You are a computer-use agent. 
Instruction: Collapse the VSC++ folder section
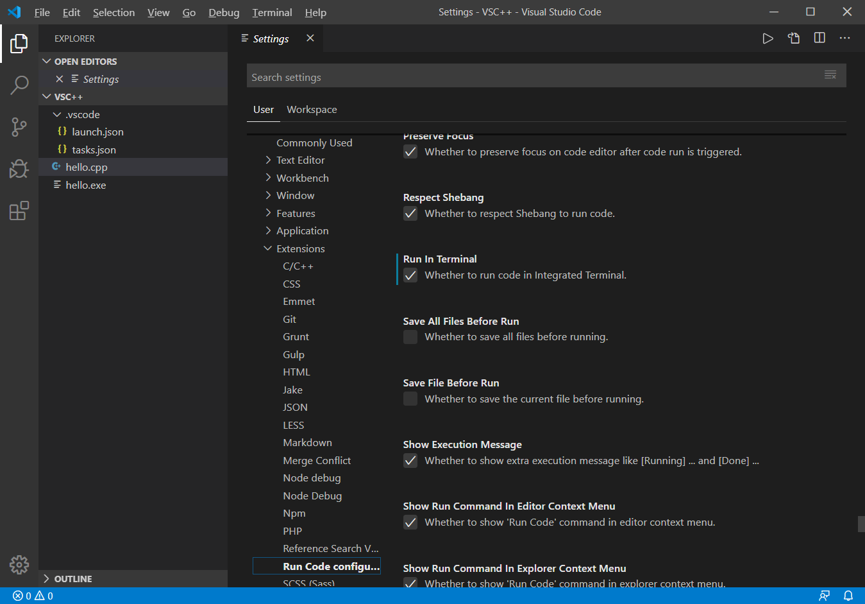46,97
